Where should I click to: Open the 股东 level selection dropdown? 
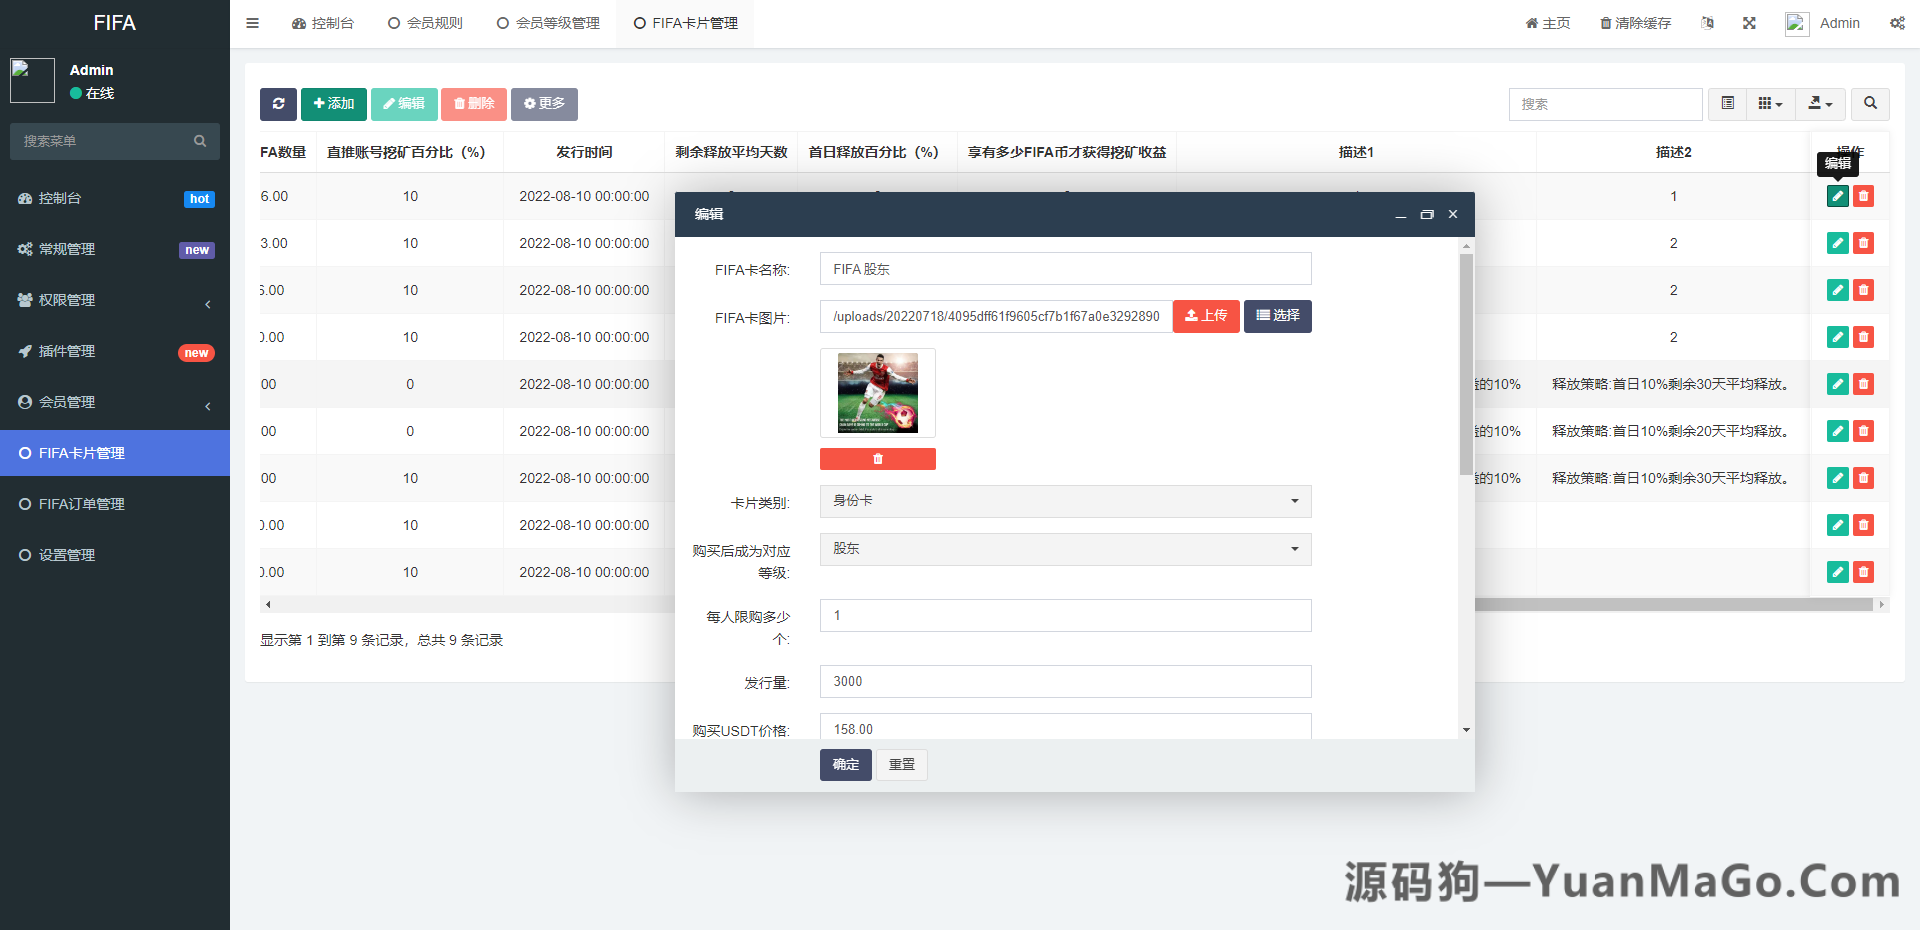[x=1064, y=549]
